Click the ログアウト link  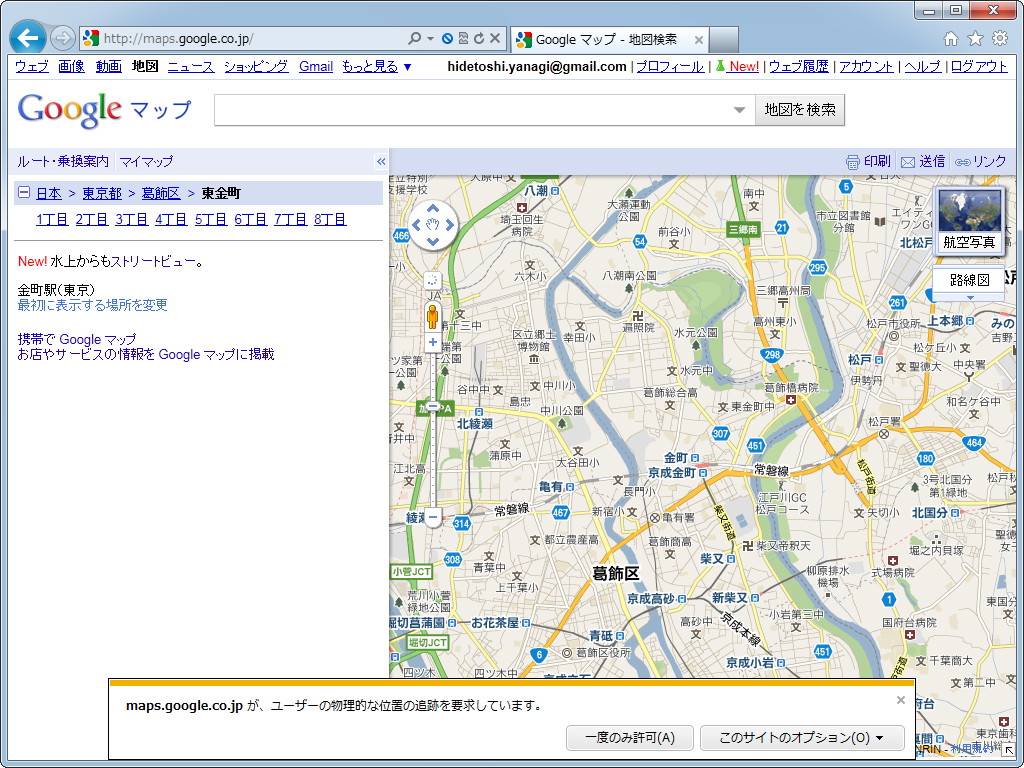pyautogui.click(x=980, y=66)
